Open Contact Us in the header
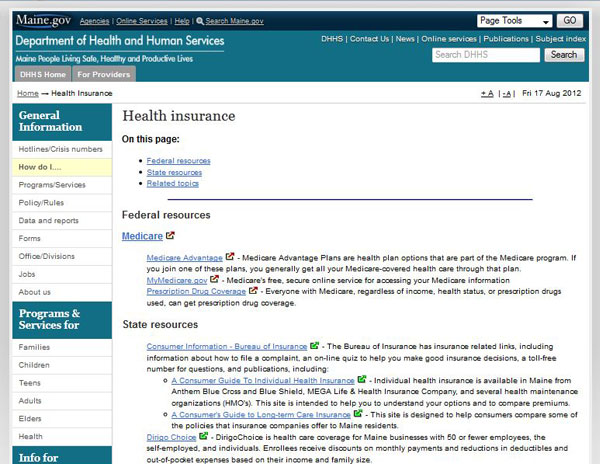Screen dimensions: 600x464 point(369,39)
